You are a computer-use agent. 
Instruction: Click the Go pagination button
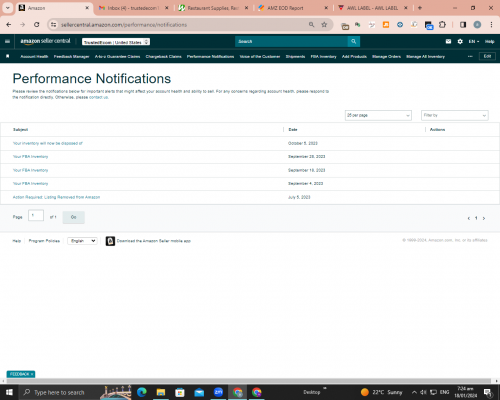[x=74, y=217]
